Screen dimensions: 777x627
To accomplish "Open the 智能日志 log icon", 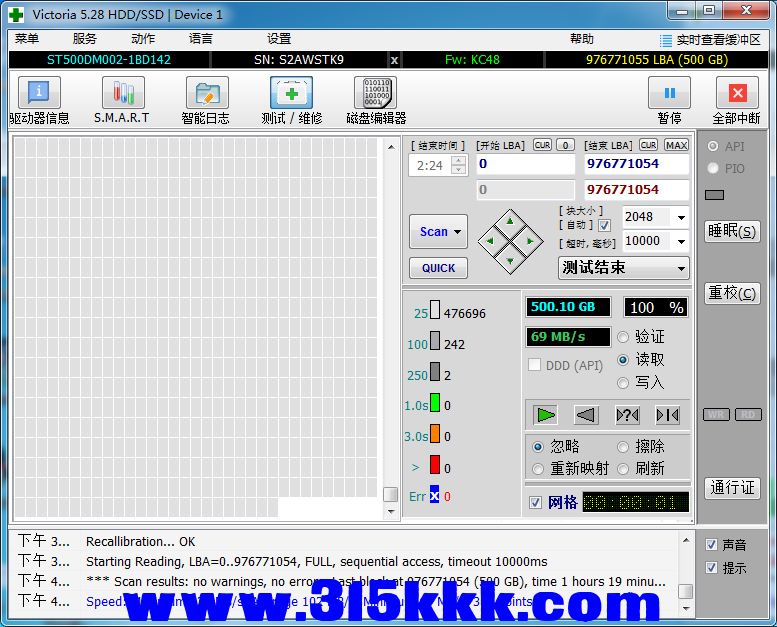I will (206, 94).
